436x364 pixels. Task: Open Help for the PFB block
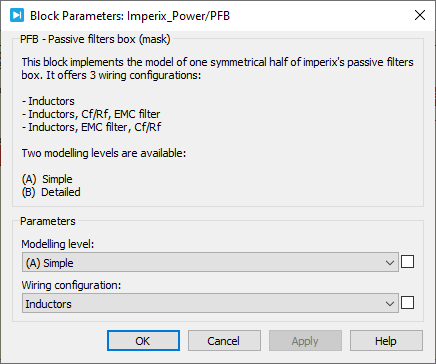tap(386, 341)
